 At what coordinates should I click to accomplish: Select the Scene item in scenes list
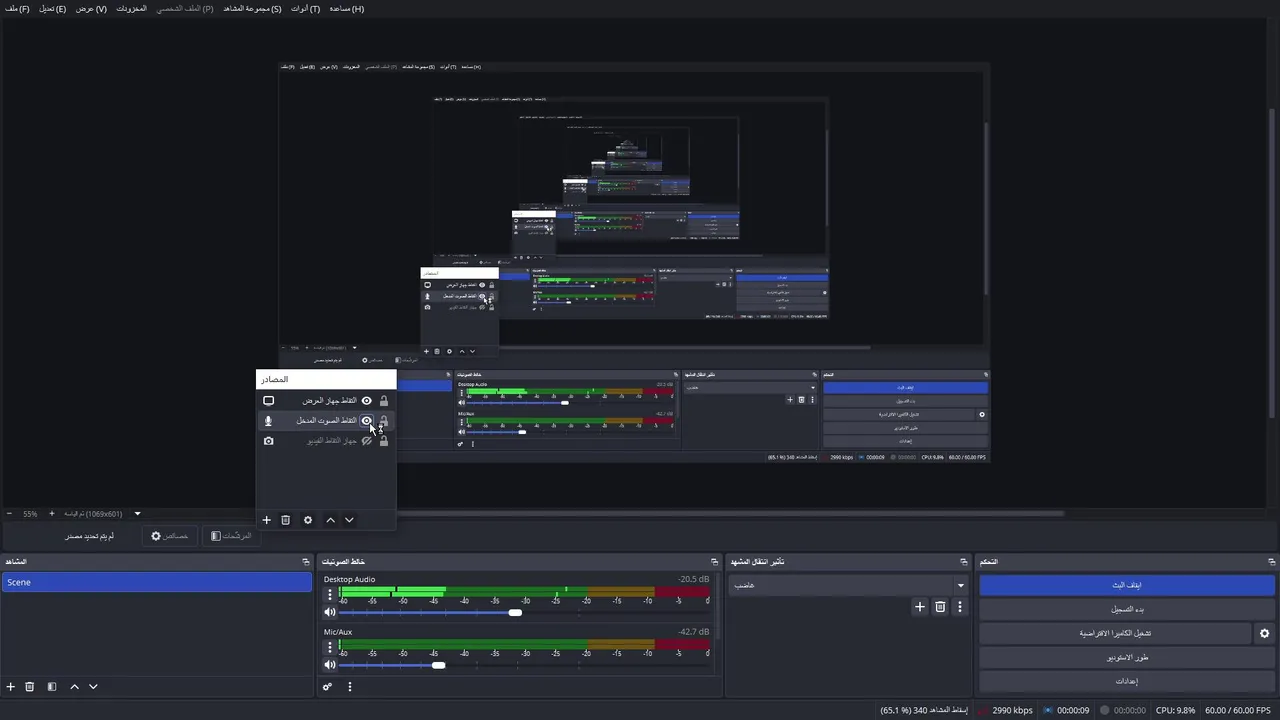[156, 582]
